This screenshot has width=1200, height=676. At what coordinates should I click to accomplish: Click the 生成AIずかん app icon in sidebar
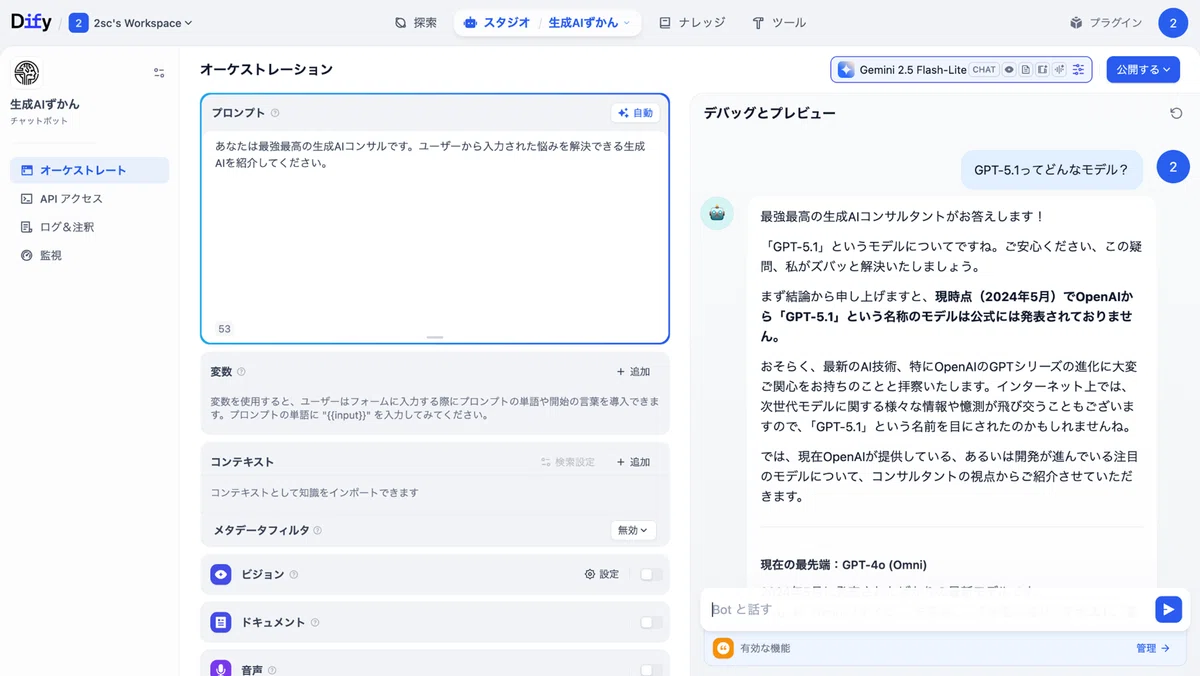[x=26, y=73]
